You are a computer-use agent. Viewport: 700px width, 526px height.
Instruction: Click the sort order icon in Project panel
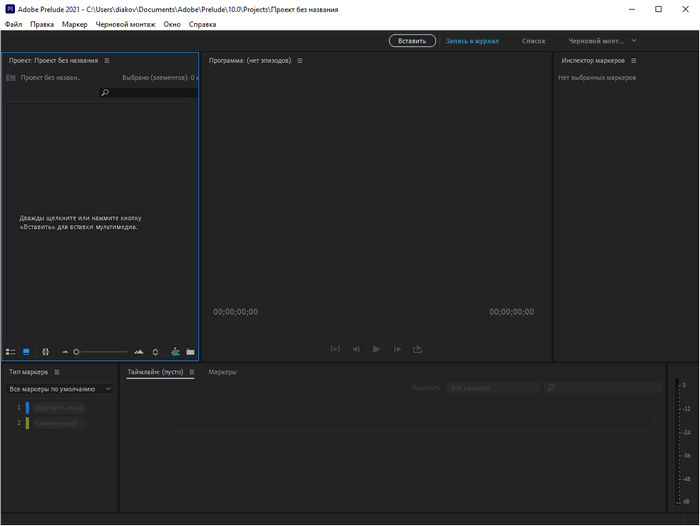[155, 352]
